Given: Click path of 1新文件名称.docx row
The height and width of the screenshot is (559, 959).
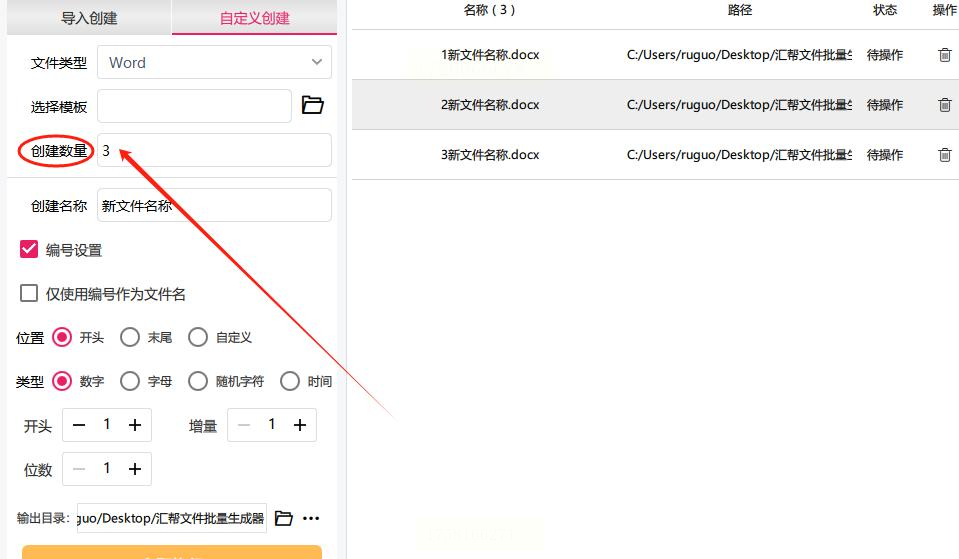Looking at the screenshot, I should tap(739, 55).
